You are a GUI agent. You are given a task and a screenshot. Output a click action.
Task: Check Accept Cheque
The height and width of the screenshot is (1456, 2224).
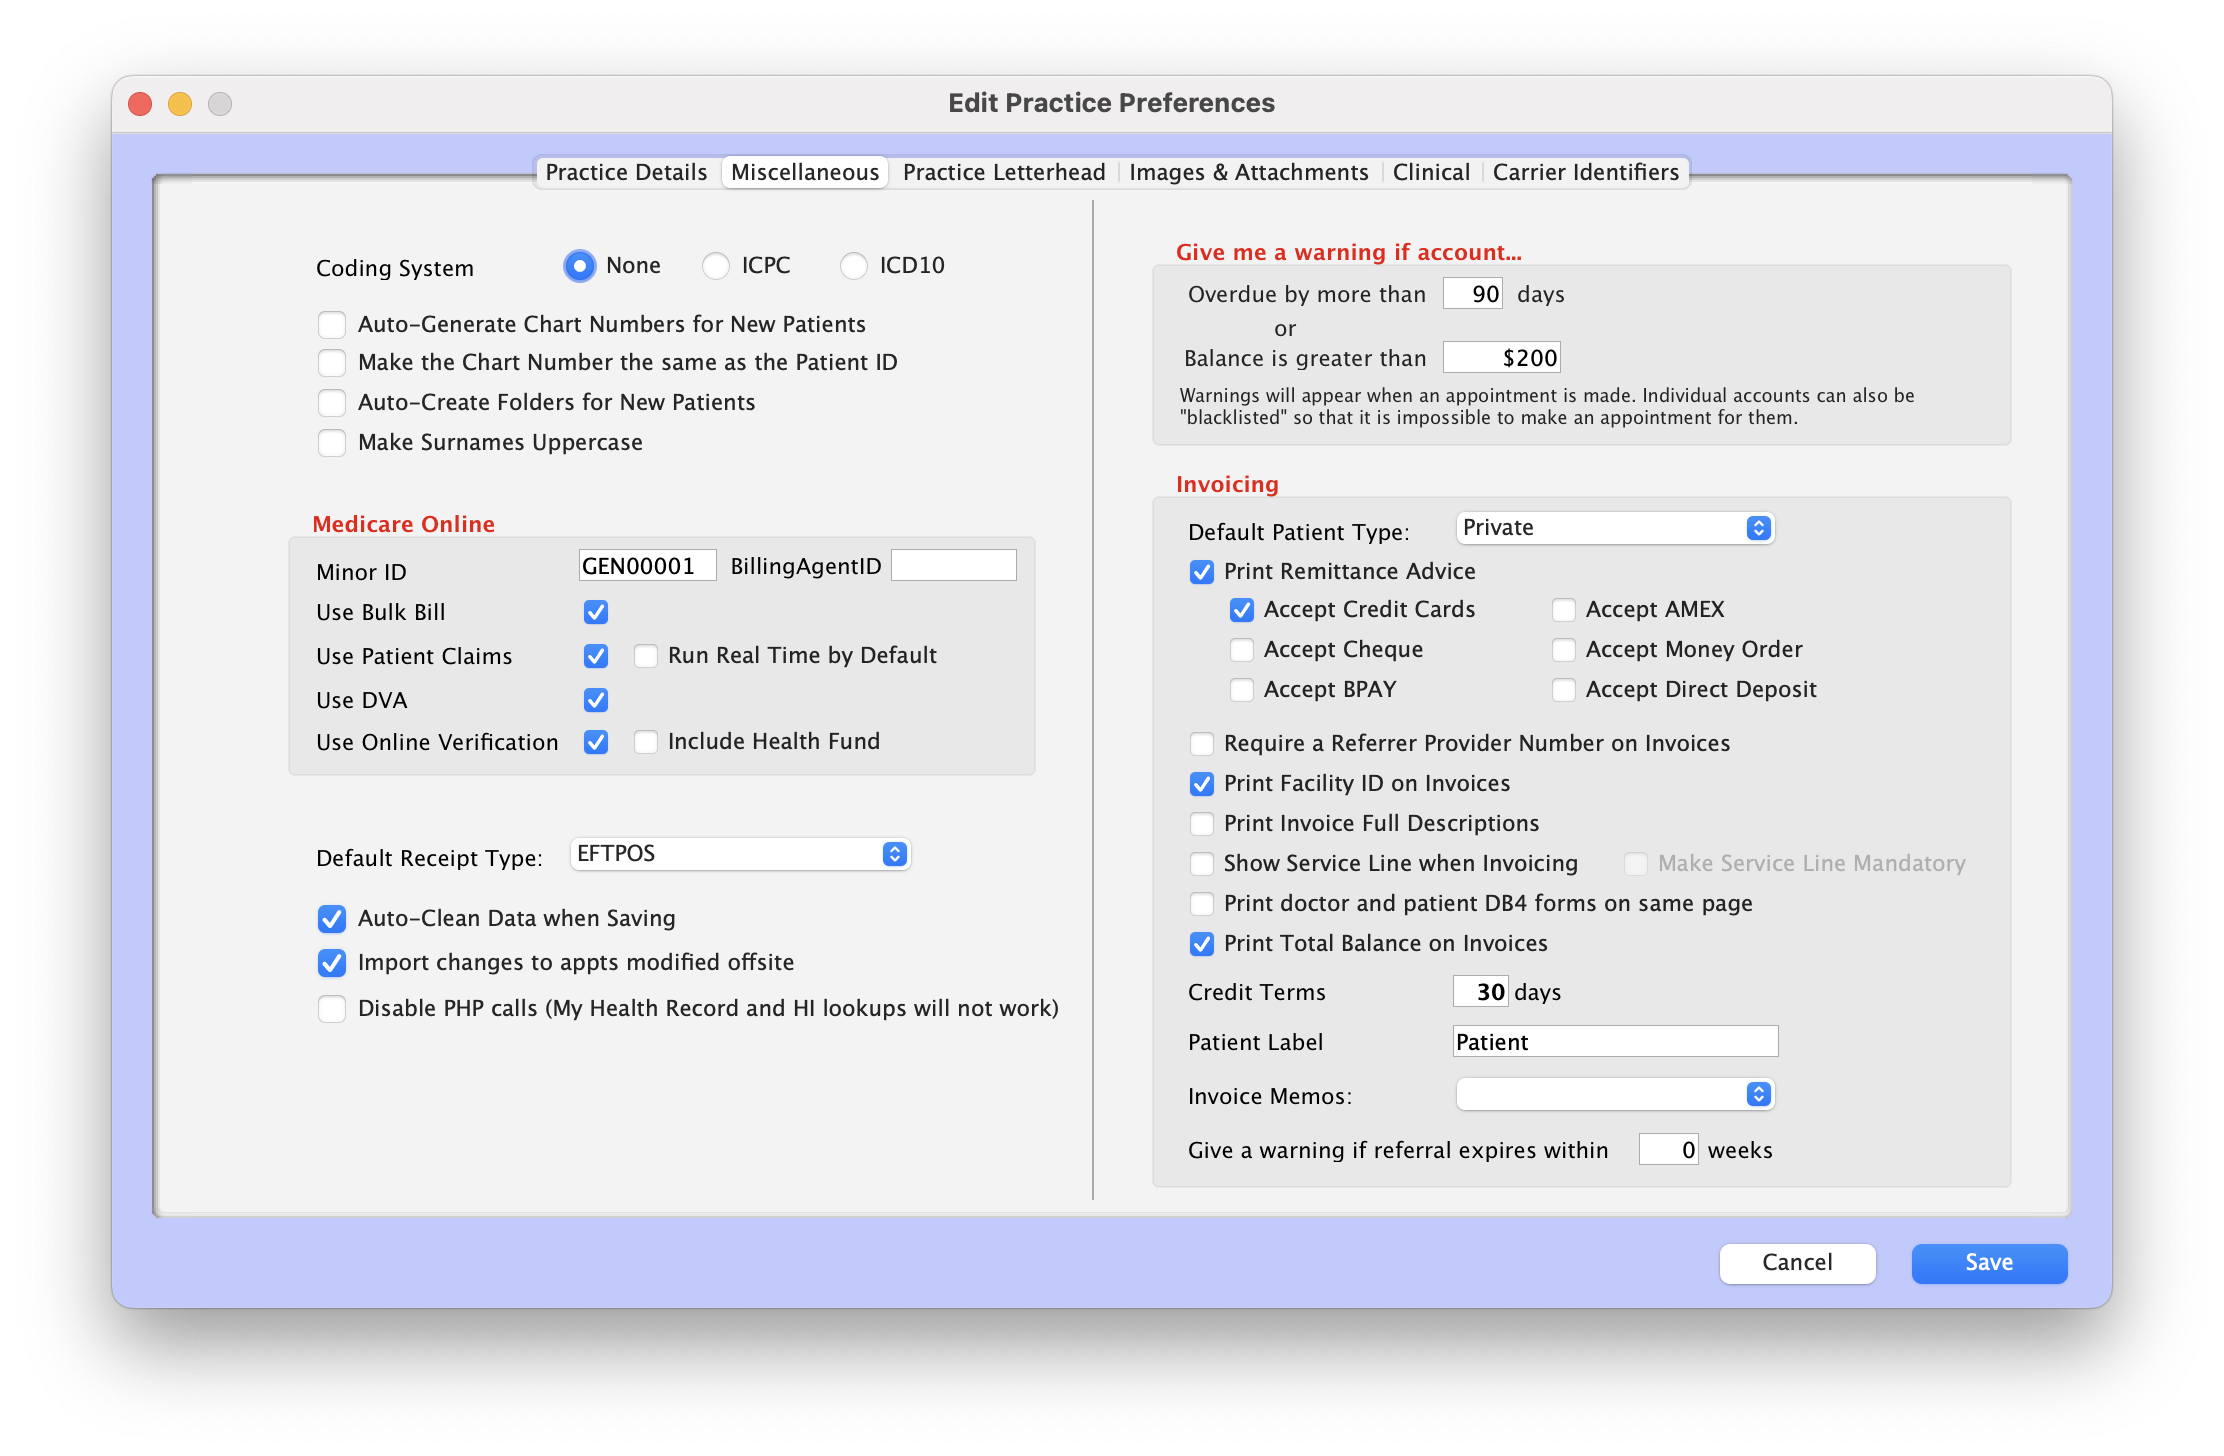tap(1242, 650)
